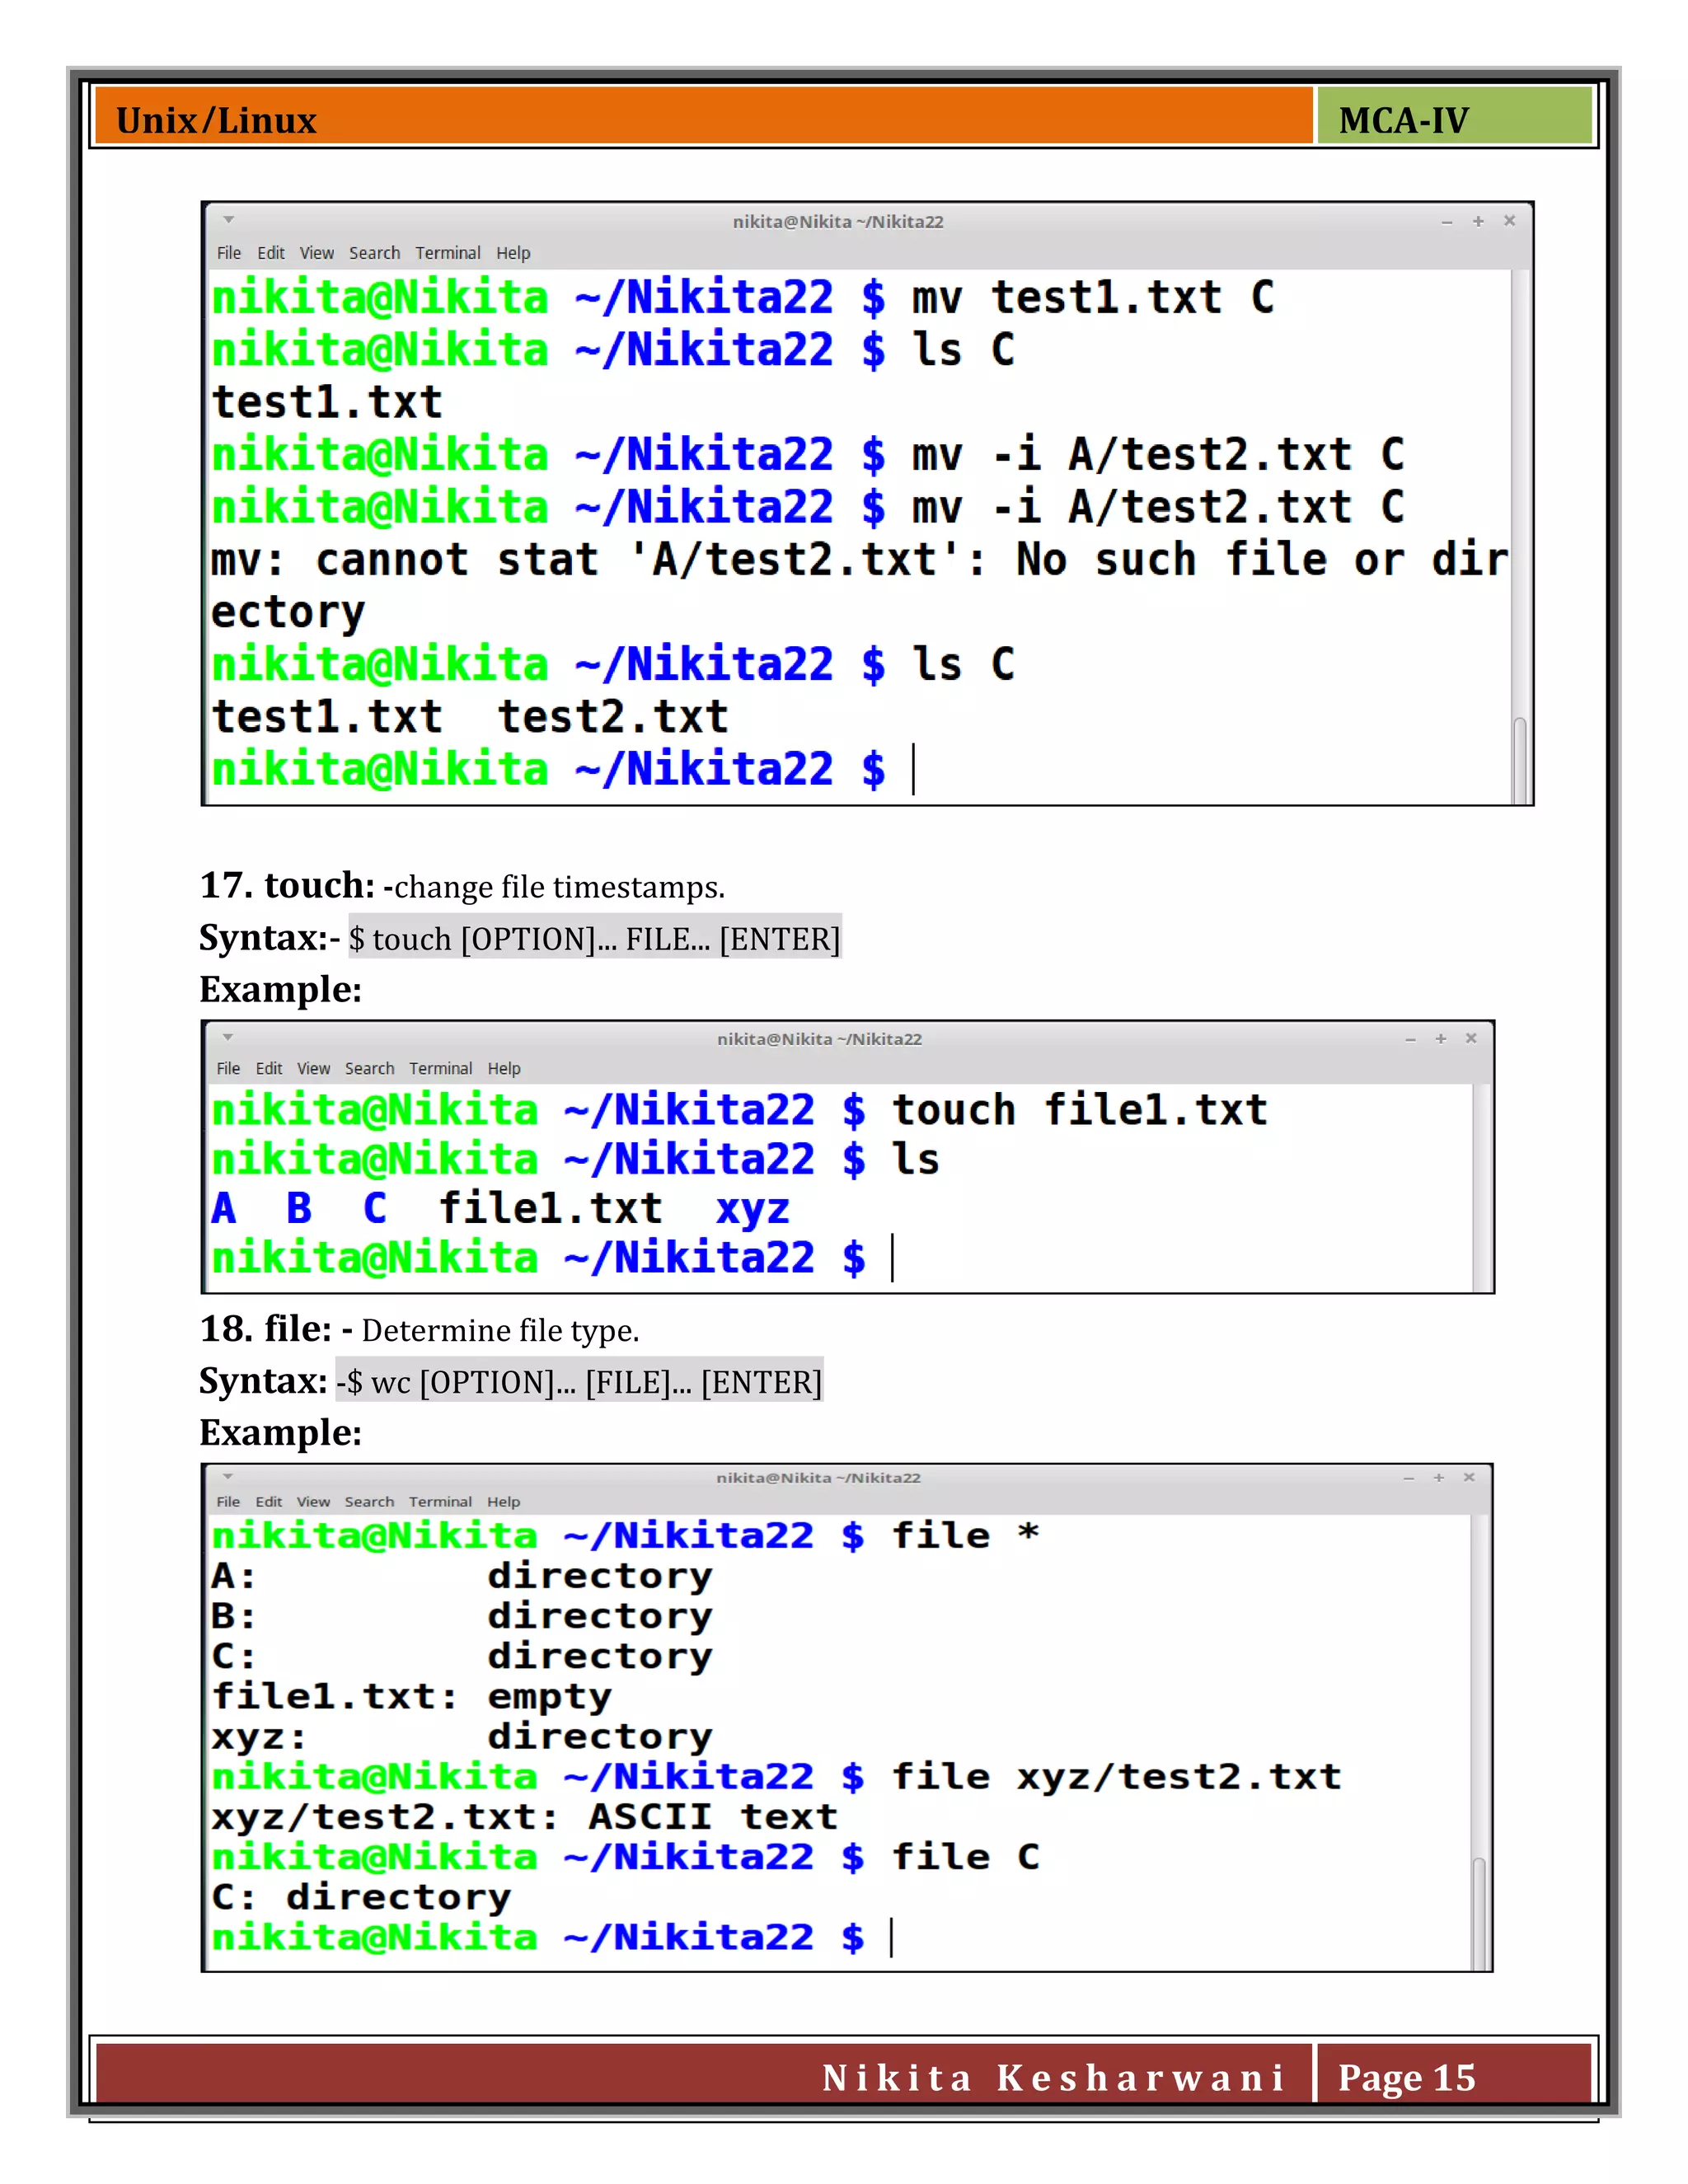Open Edit menu in top terminal window
Viewport: 1688px width, 2184px height.
coord(271,253)
